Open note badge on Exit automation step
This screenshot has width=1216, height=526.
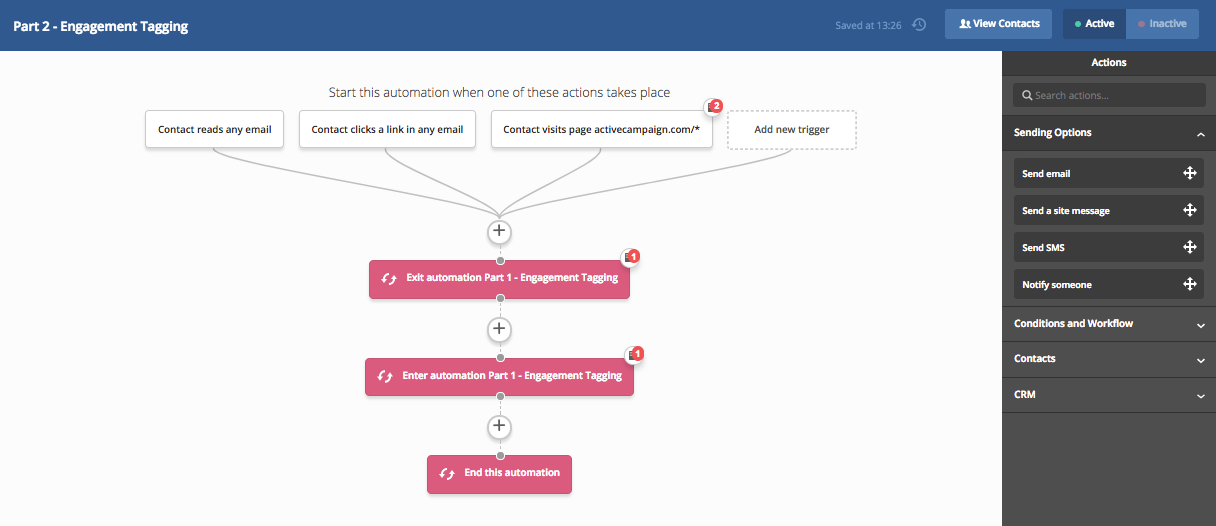[631, 257]
